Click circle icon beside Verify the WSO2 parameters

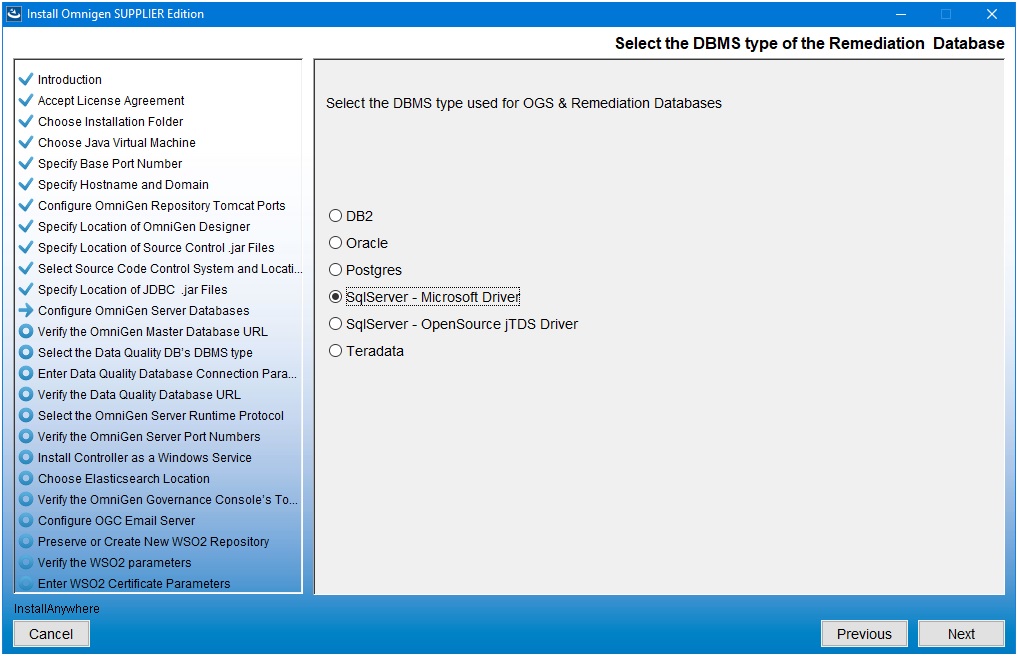pyautogui.click(x=26, y=562)
